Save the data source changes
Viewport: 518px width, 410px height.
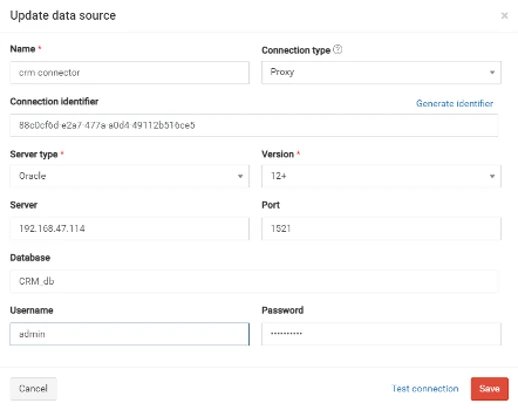[489, 389]
